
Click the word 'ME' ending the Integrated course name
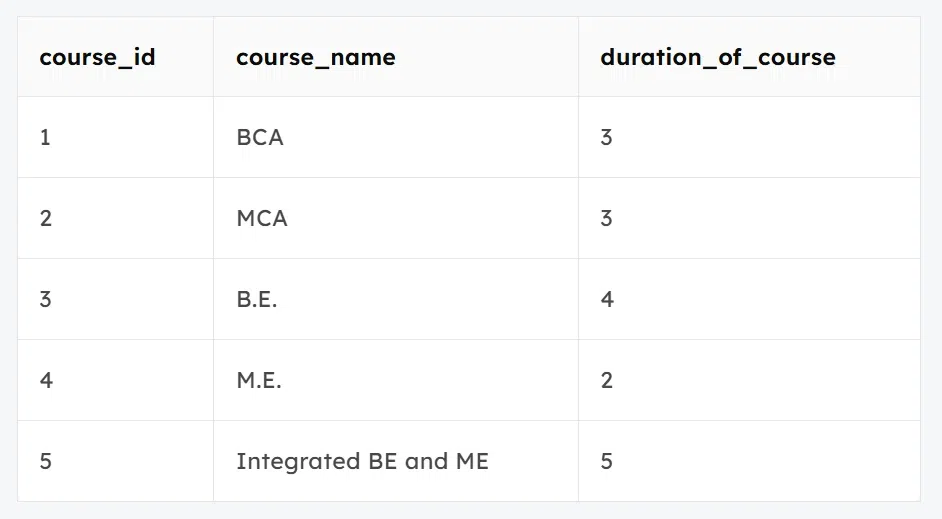coord(471,462)
